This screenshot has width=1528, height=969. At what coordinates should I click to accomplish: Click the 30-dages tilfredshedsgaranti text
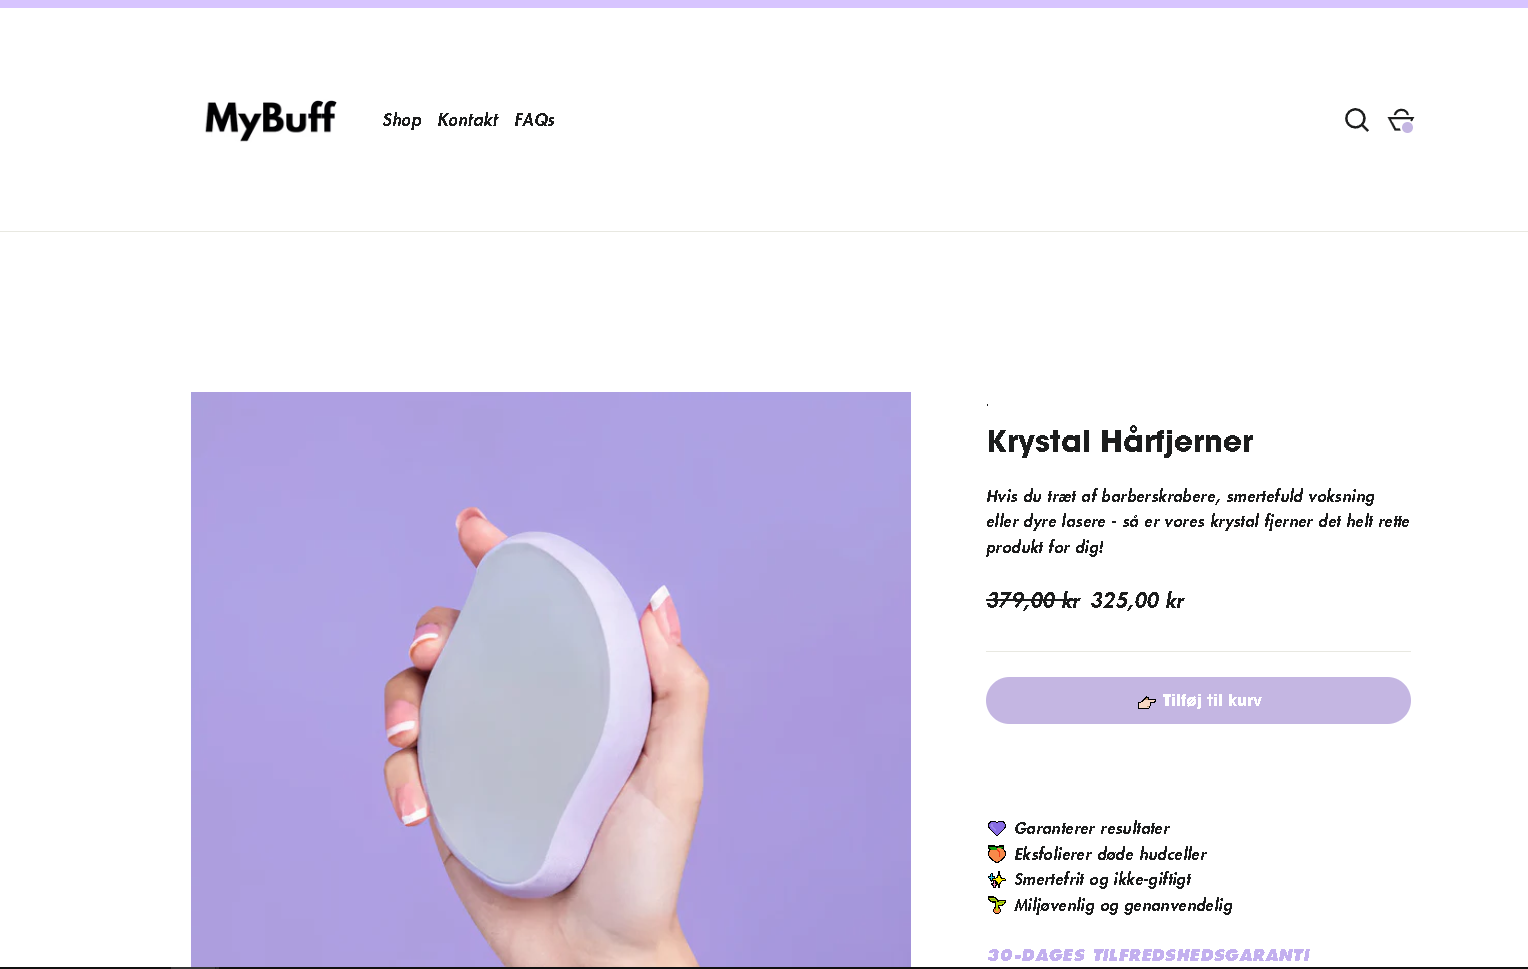pos(1148,955)
